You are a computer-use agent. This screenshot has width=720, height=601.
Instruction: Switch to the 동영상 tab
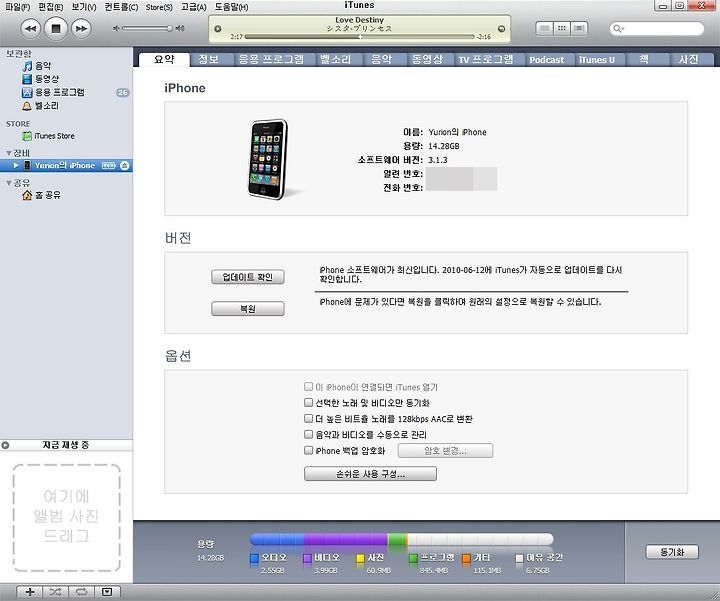point(427,60)
